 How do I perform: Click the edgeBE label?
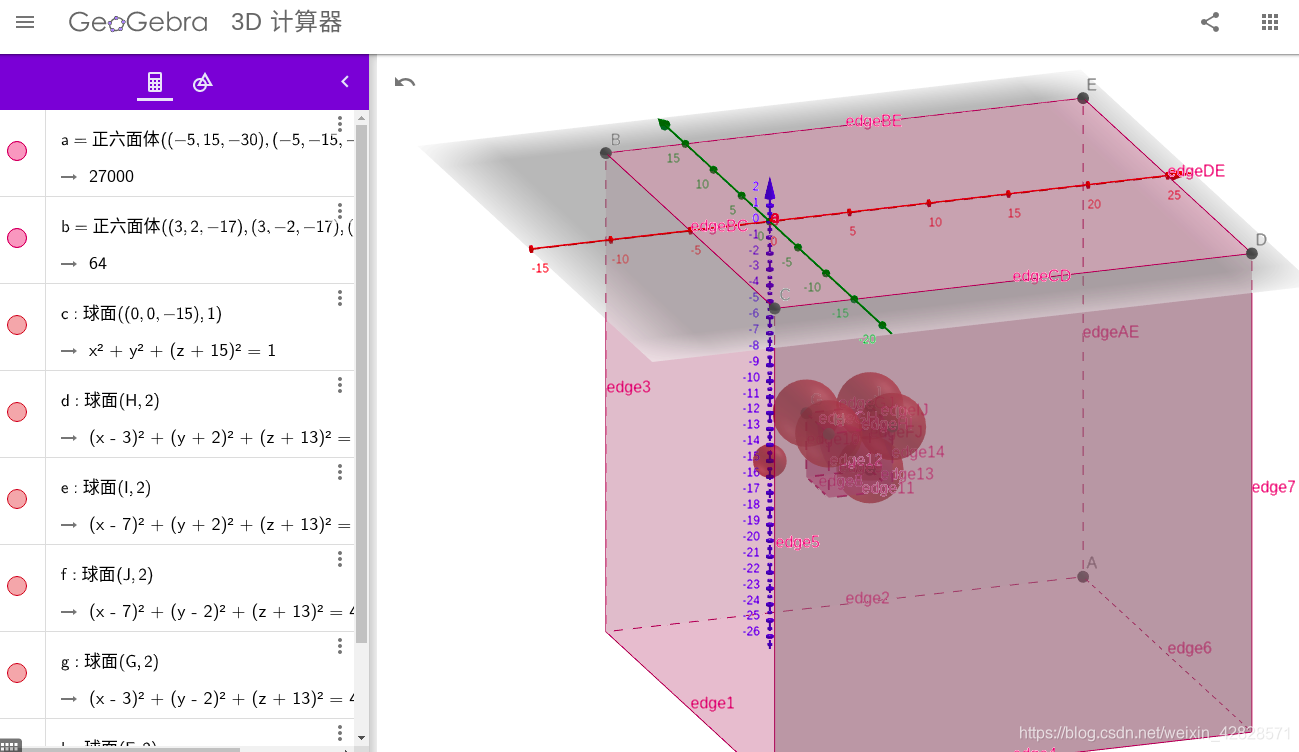tap(873, 121)
